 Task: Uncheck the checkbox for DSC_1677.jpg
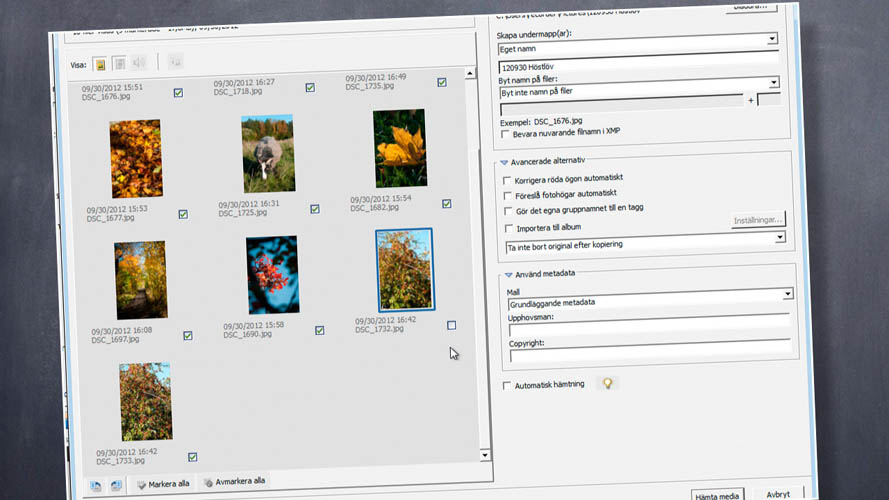(x=183, y=214)
